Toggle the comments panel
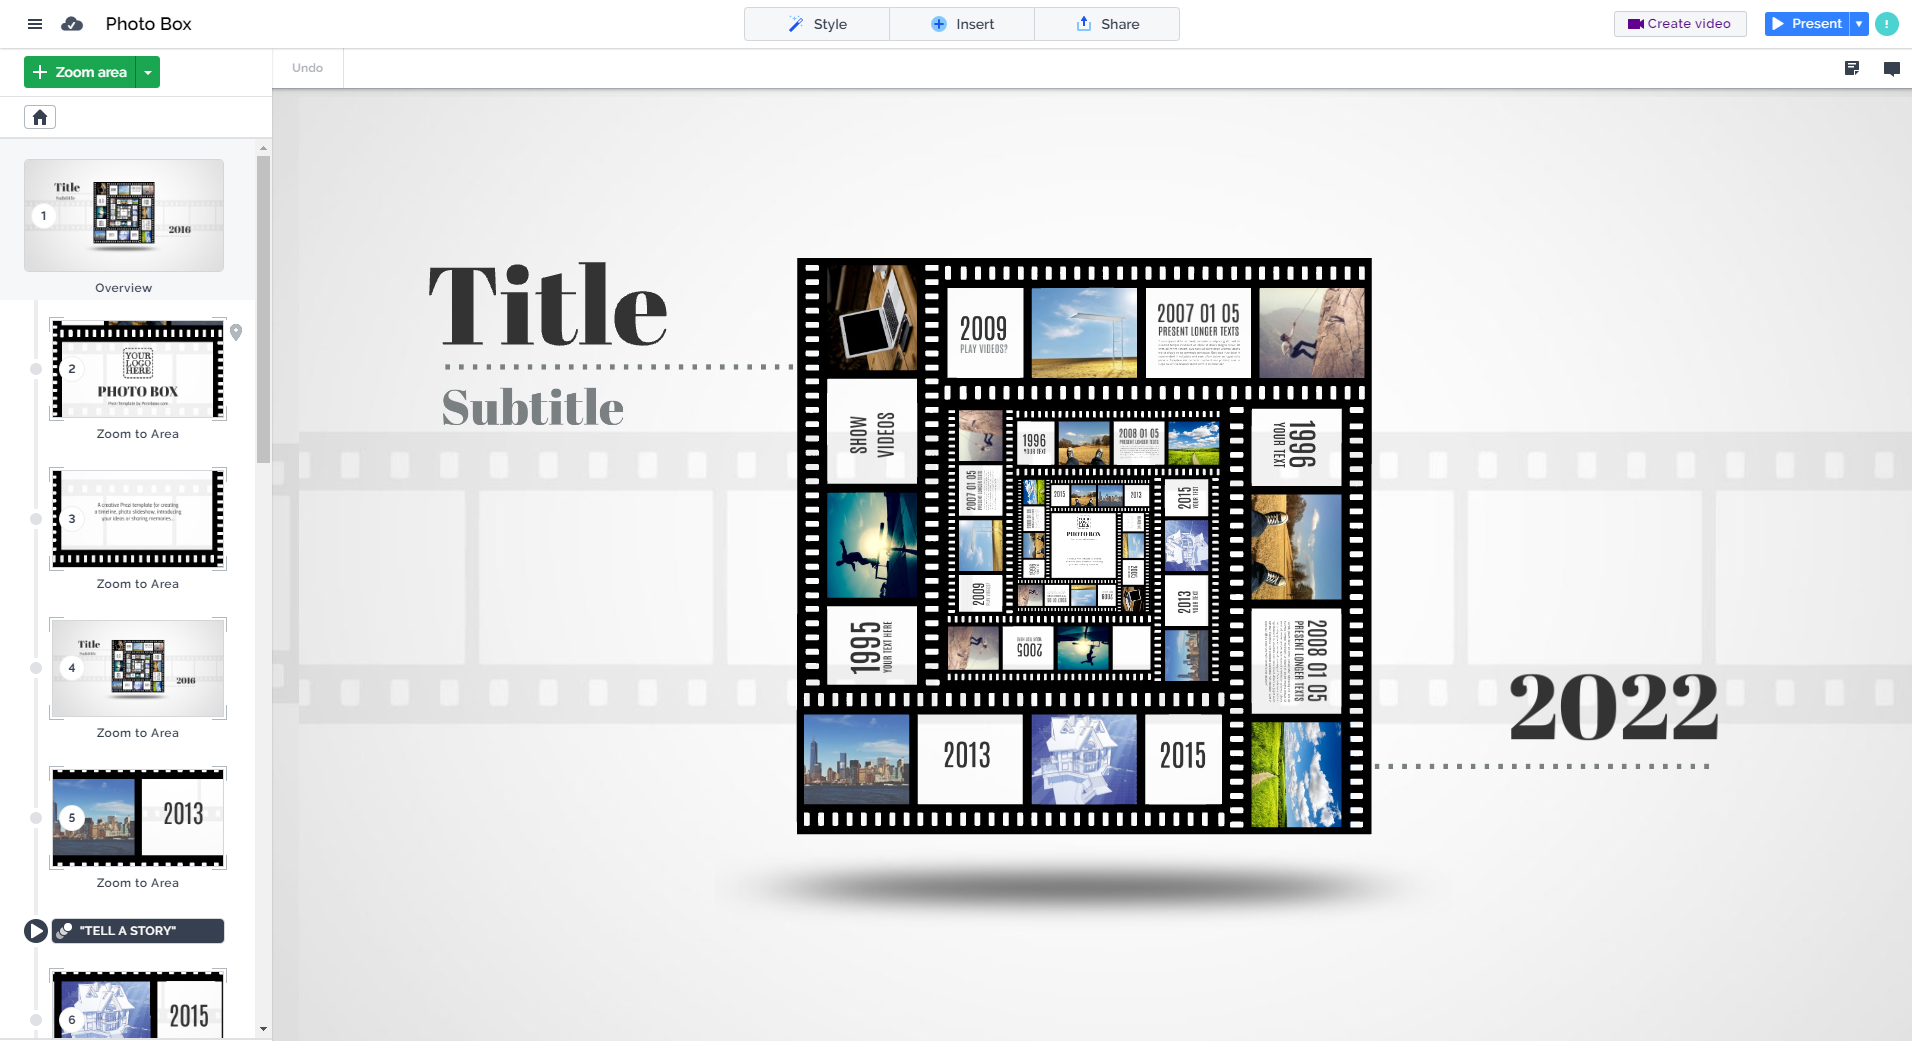Screen dimensions: 1912x1041 (x=1891, y=68)
